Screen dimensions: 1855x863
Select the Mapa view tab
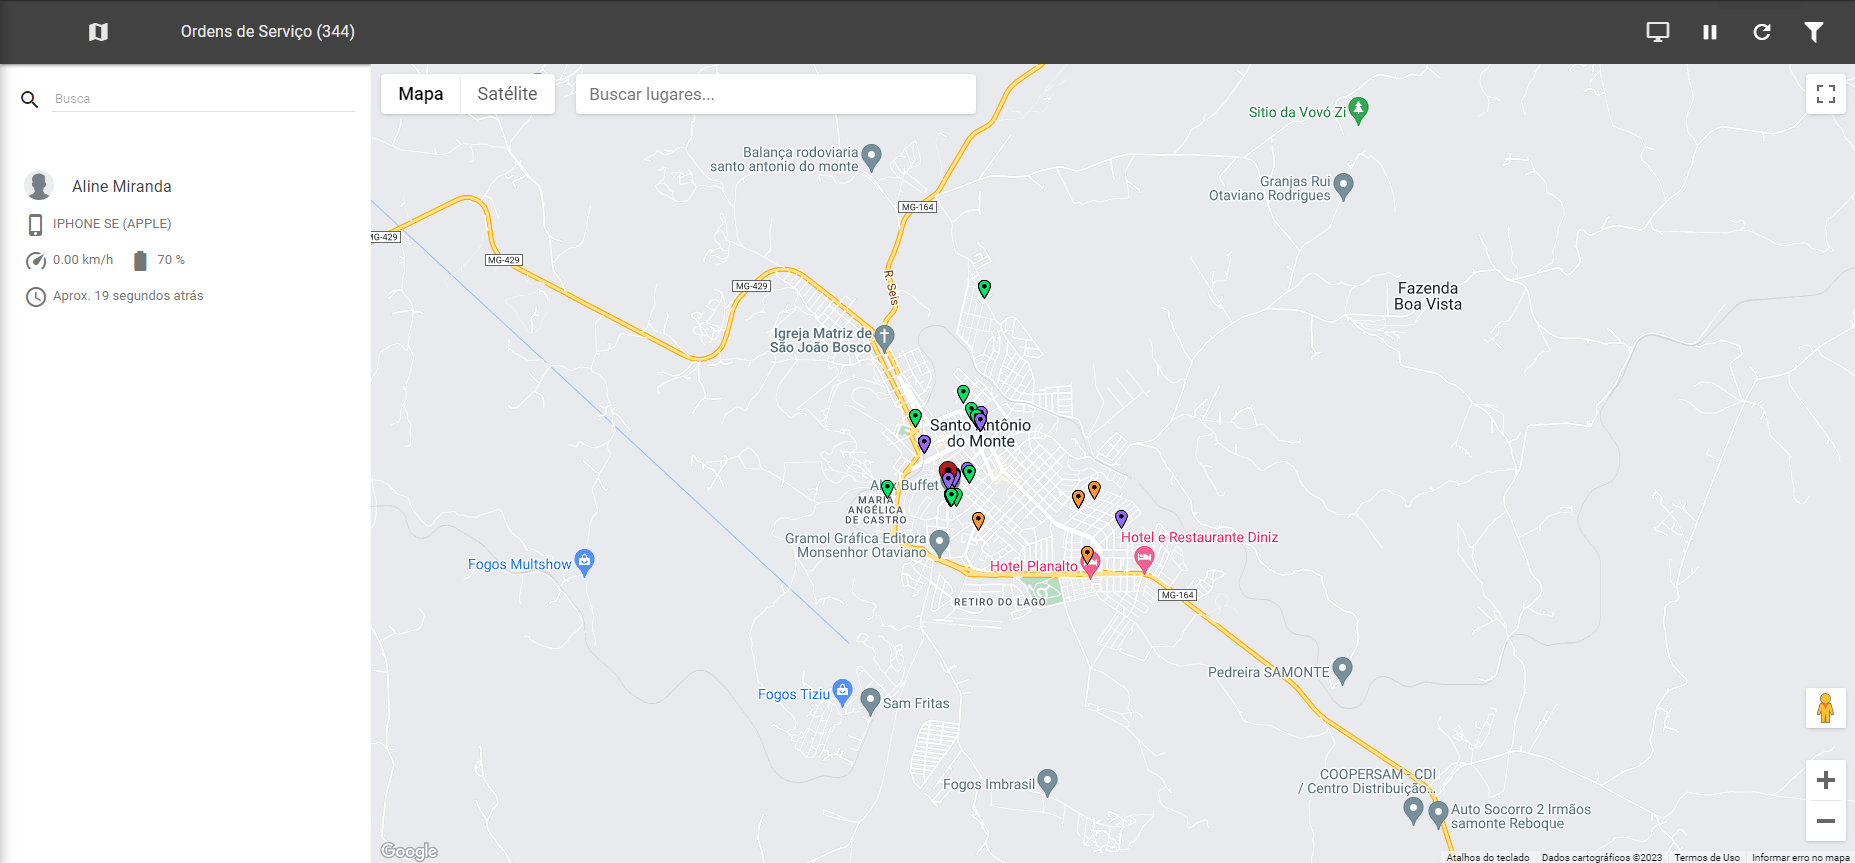(420, 94)
